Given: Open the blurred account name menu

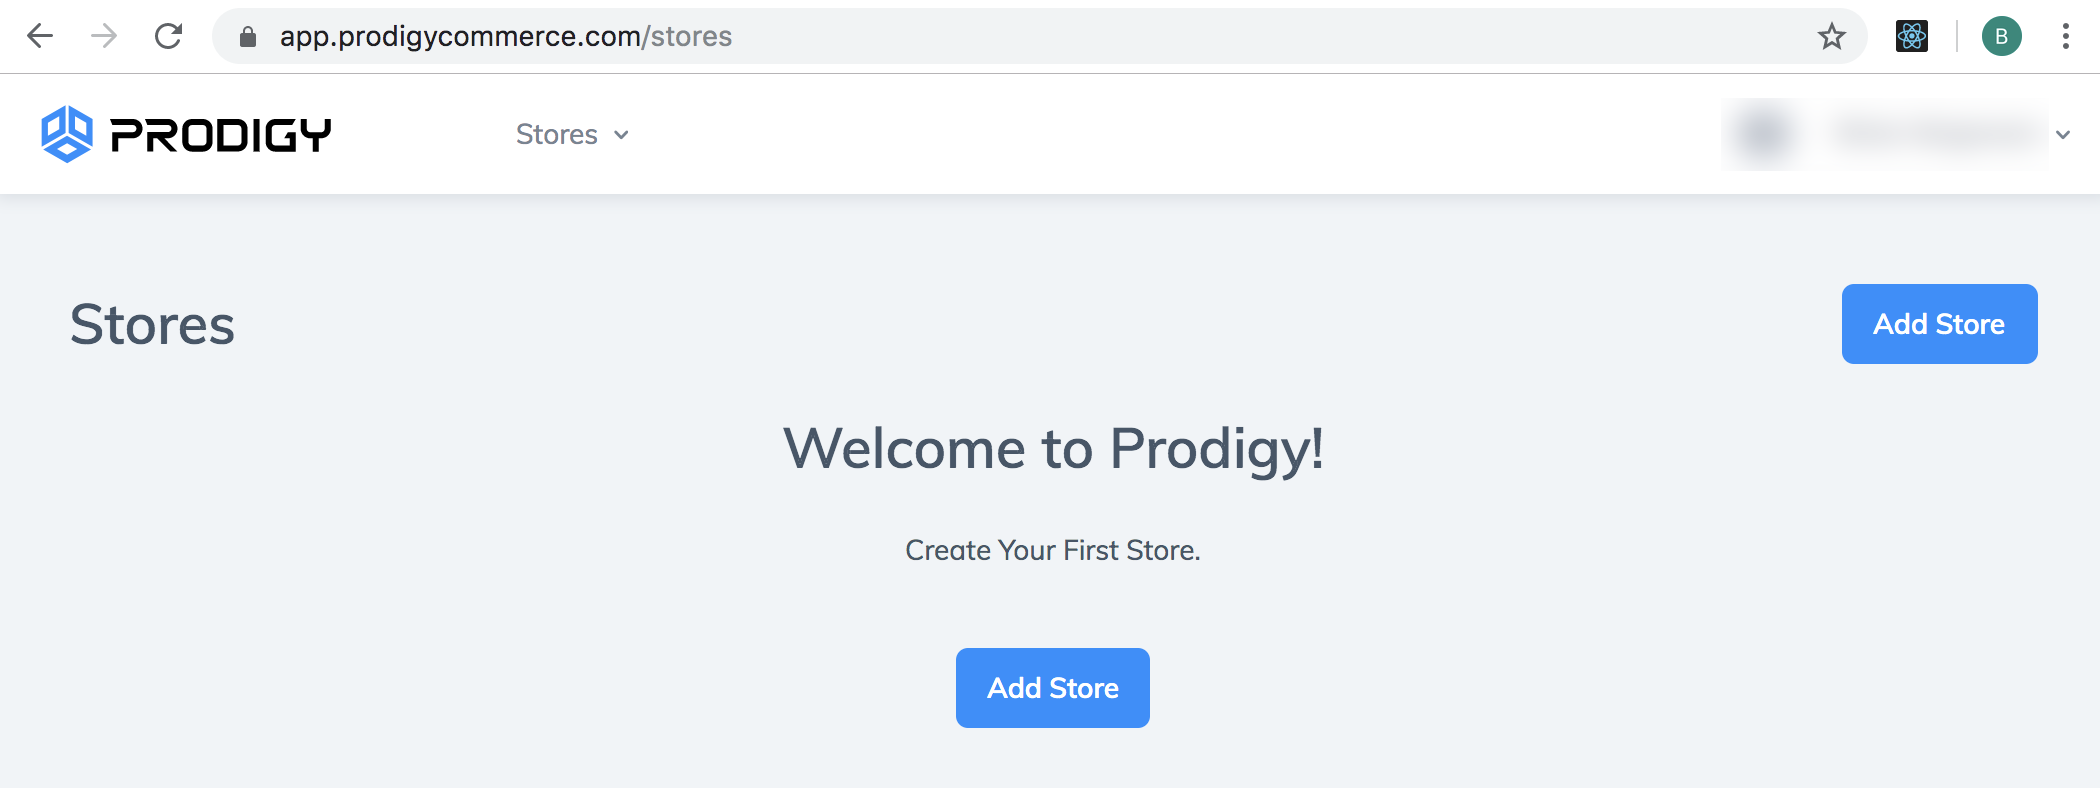Looking at the screenshot, I should pyautogui.click(x=1937, y=134).
